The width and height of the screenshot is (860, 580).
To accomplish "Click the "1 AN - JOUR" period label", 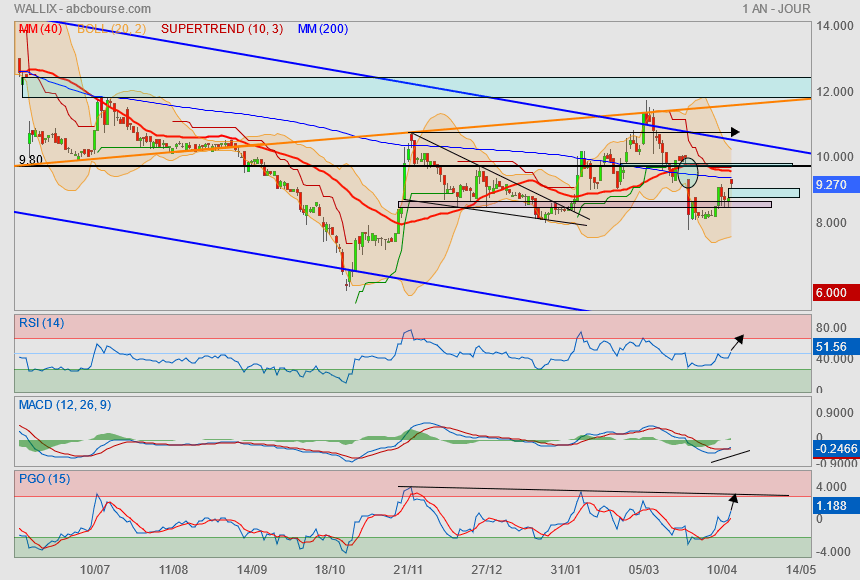I will coord(776,9).
